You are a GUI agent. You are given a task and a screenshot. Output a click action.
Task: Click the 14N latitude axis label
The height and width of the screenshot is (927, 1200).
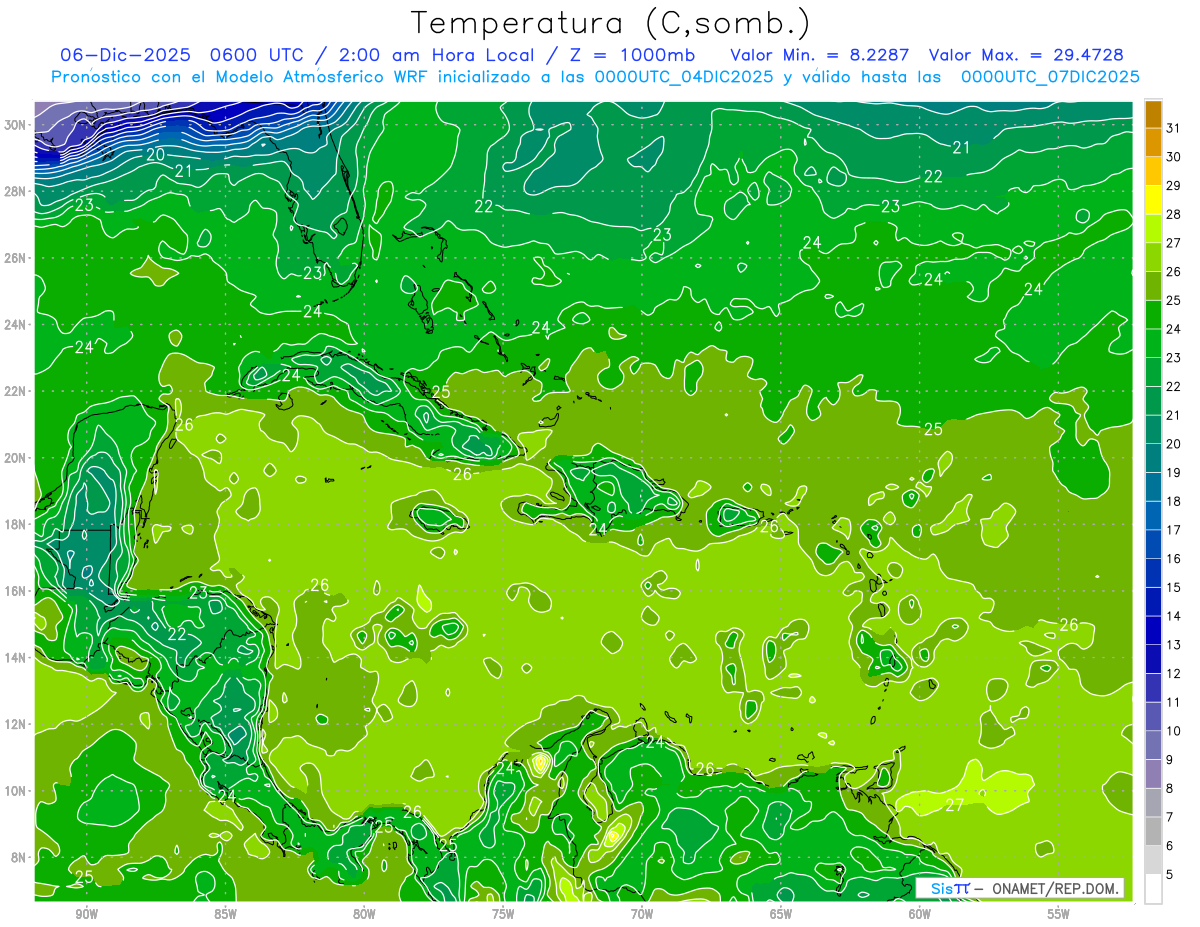pyautogui.click(x=16, y=658)
